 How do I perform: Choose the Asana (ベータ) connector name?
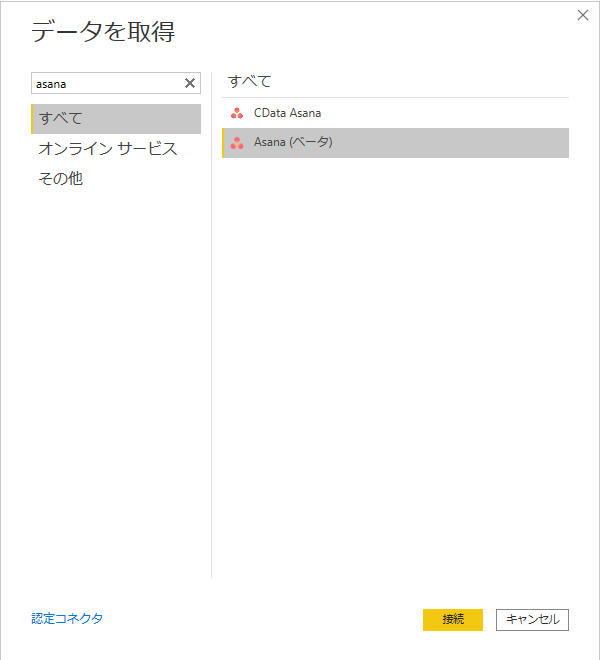[293, 142]
